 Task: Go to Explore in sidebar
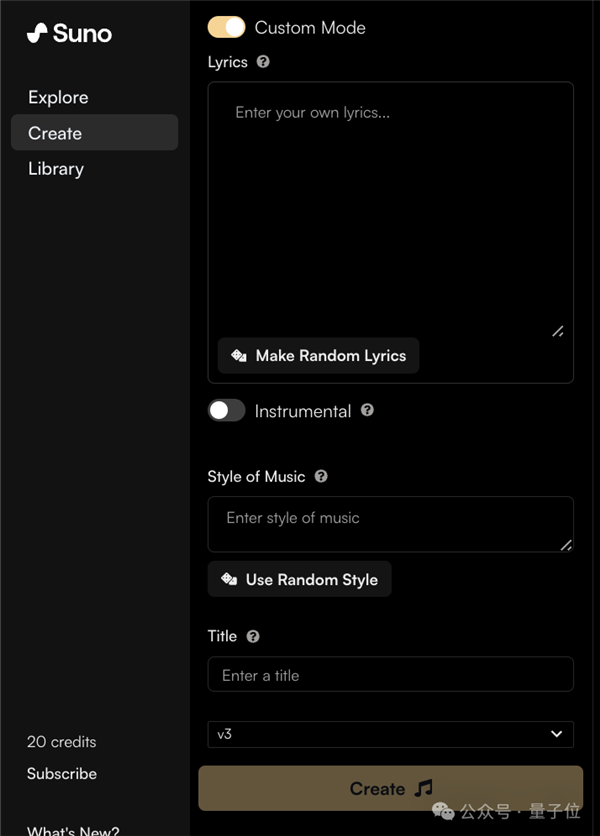[x=58, y=97]
